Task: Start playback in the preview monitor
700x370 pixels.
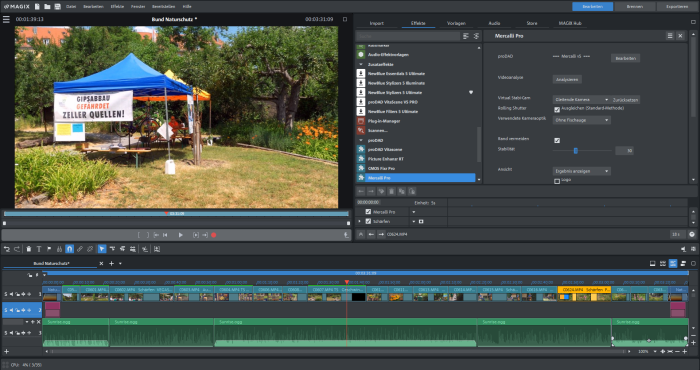Action: [x=181, y=235]
